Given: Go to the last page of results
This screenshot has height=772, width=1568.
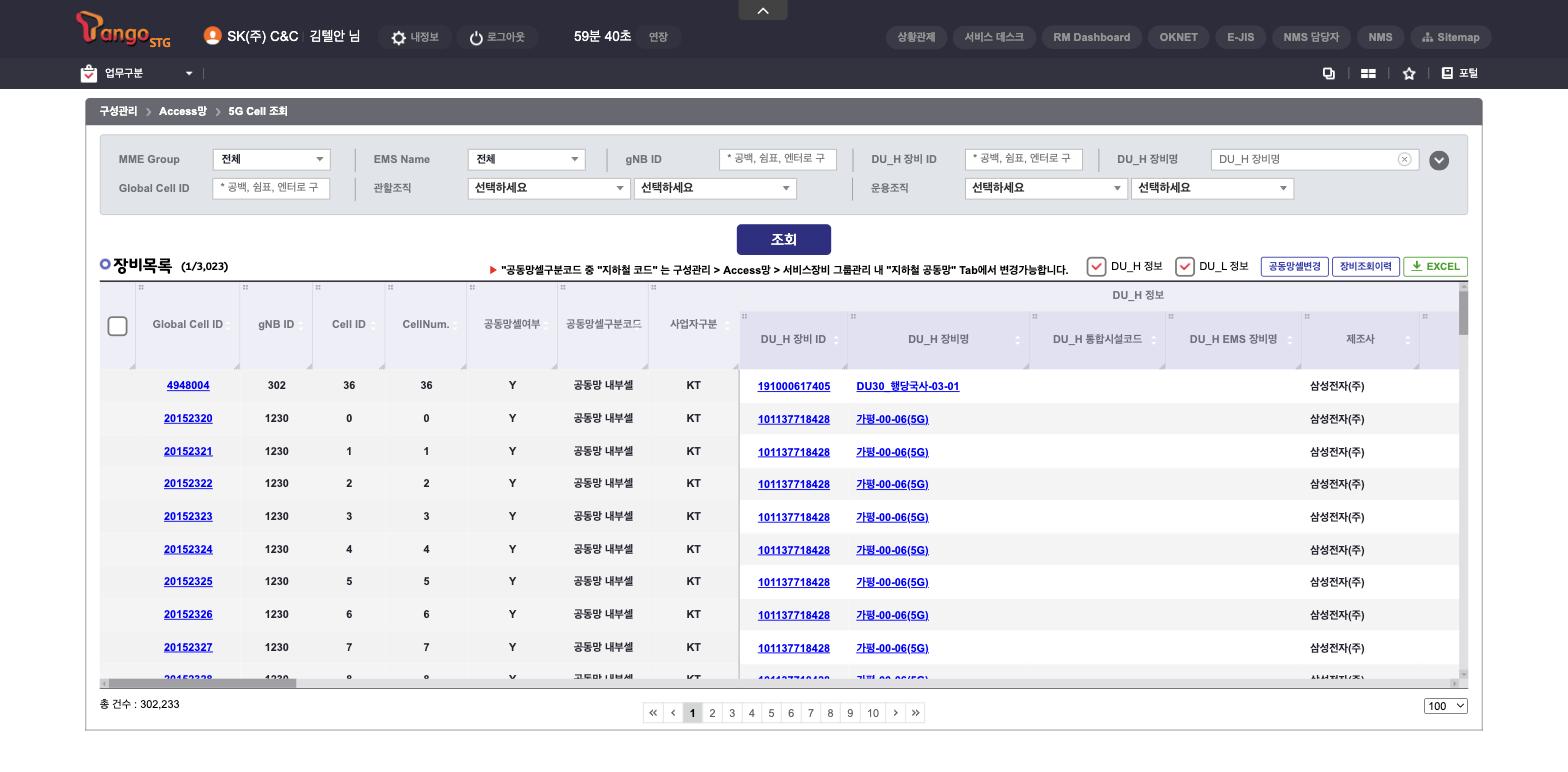Looking at the screenshot, I should 916,712.
